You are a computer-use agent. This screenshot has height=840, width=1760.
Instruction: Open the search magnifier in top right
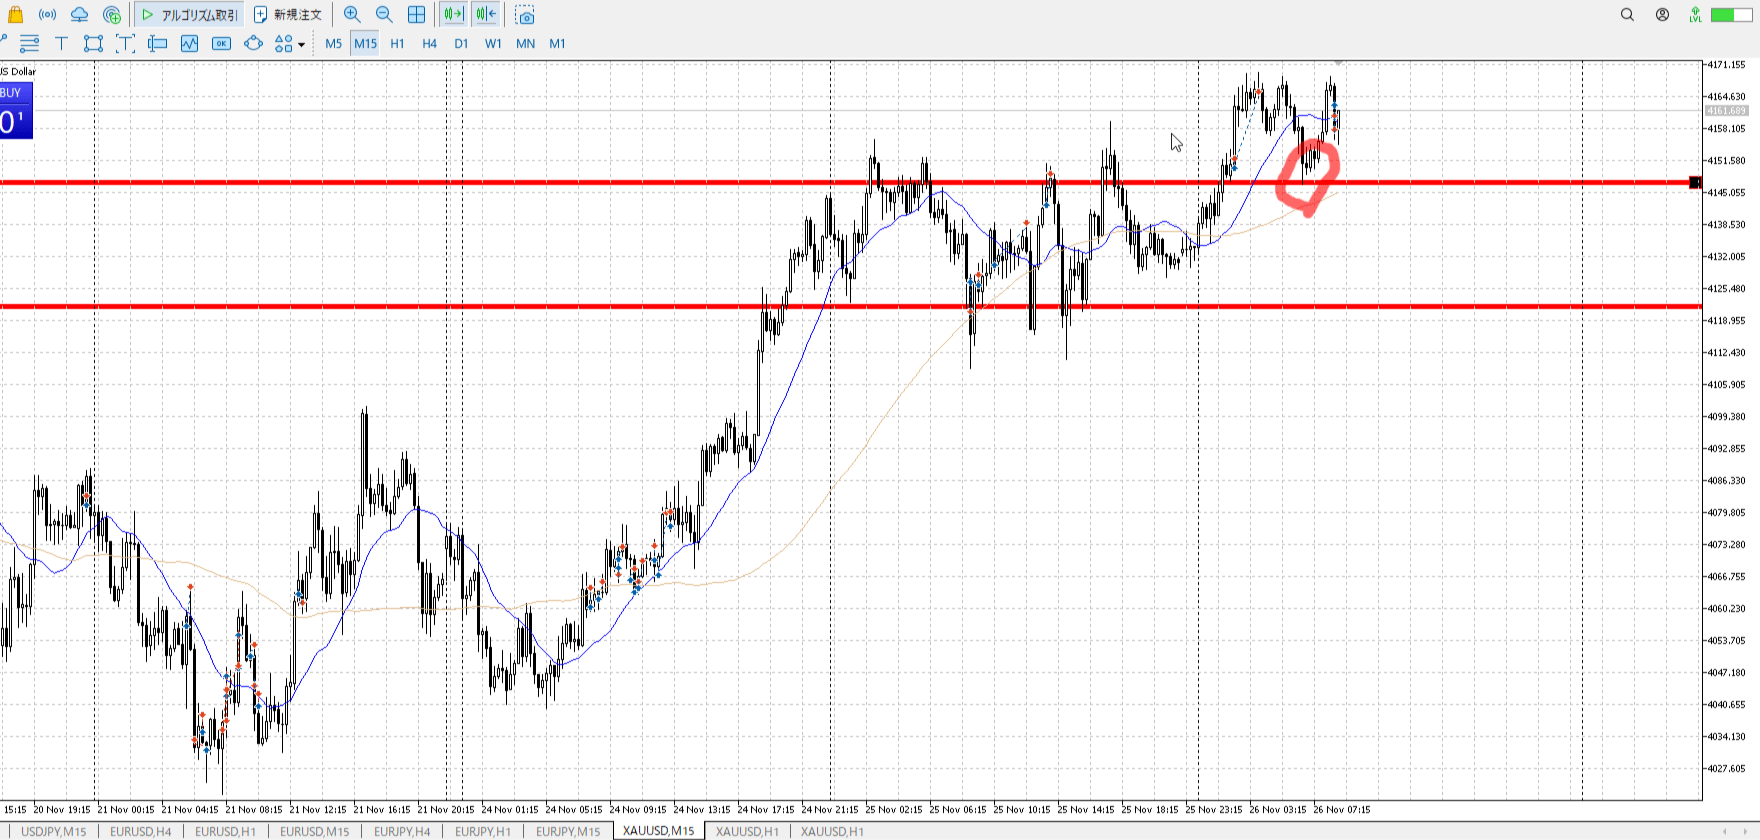[x=1627, y=15]
